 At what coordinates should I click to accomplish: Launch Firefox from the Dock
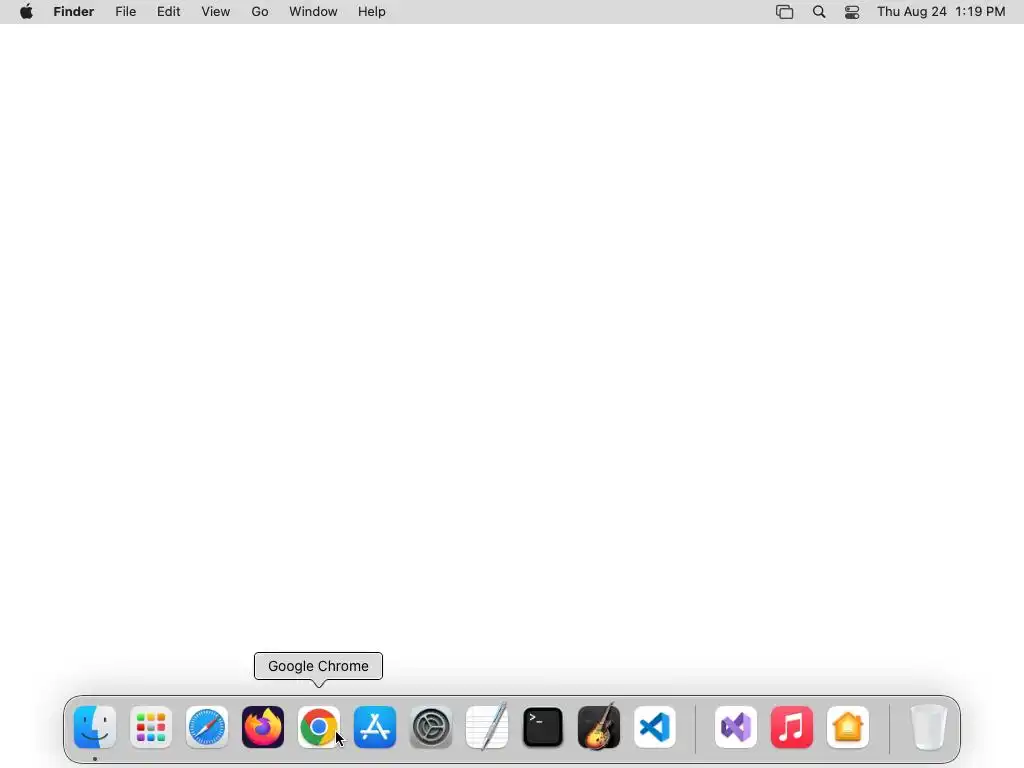point(263,727)
